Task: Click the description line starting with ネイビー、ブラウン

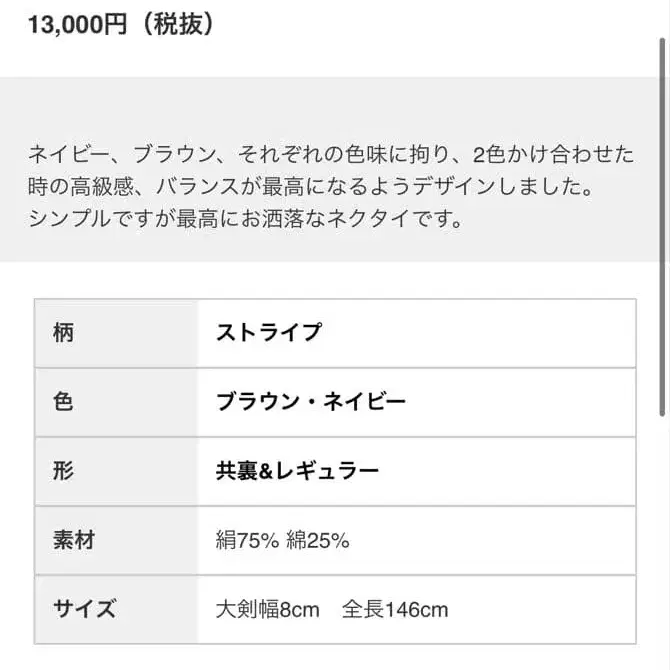Action: [331, 155]
